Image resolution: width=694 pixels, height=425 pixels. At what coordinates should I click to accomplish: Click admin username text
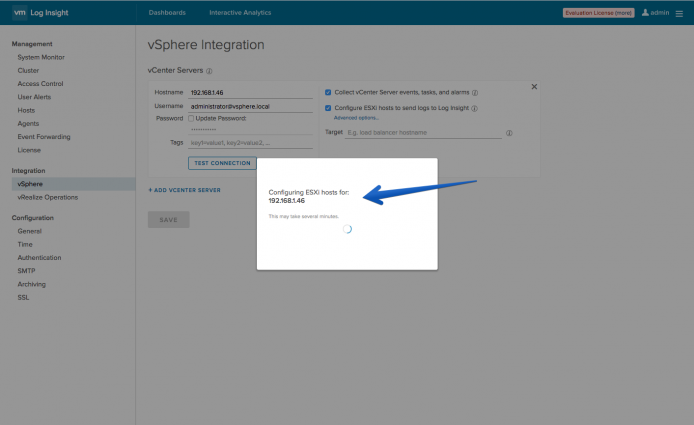point(659,12)
